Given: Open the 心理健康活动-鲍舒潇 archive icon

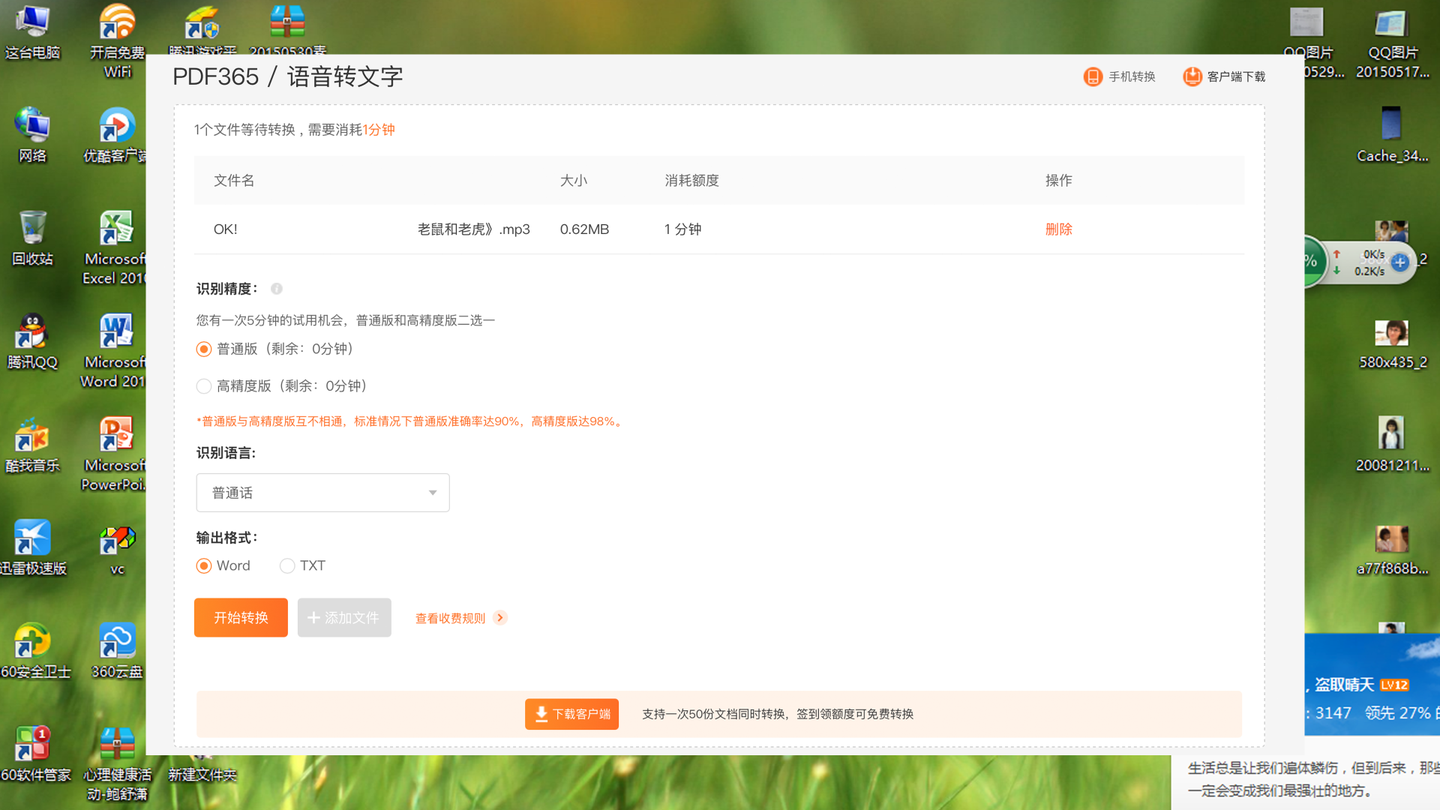Looking at the screenshot, I should coord(117,764).
